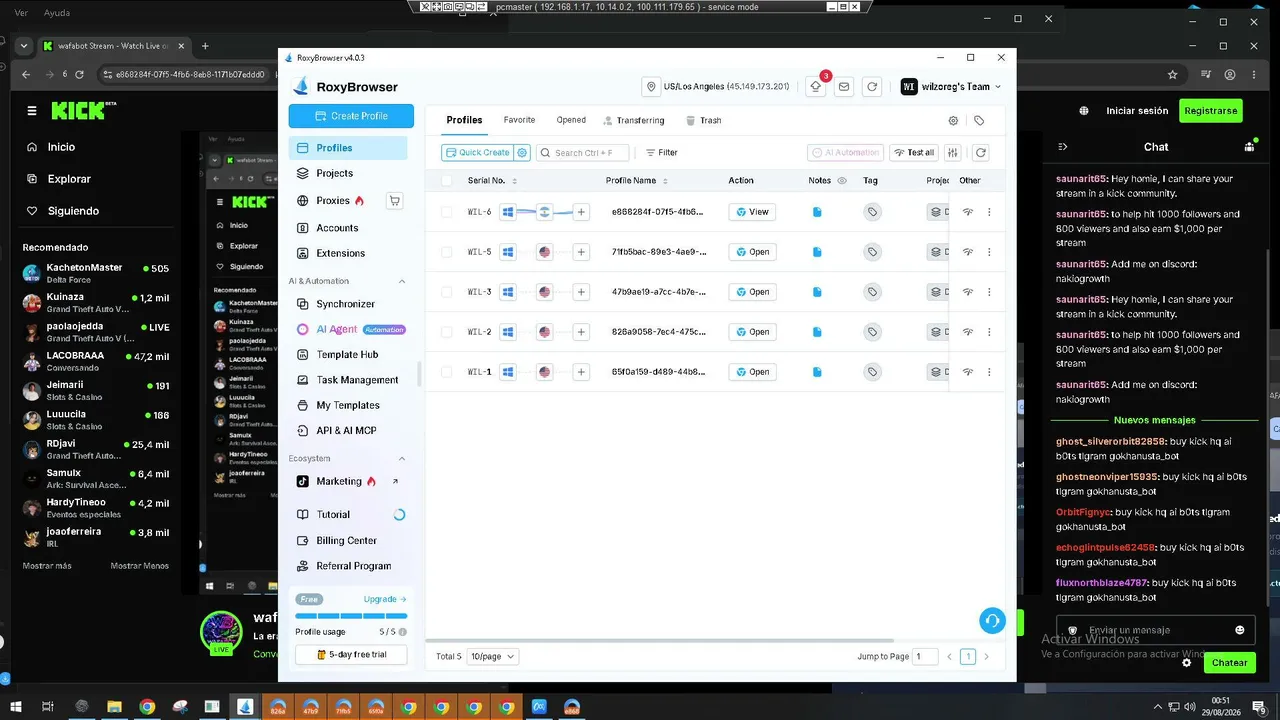The height and width of the screenshot is (720, 1280).
Task: Toggle notes visibility eye icon
Action: [842, 181]
